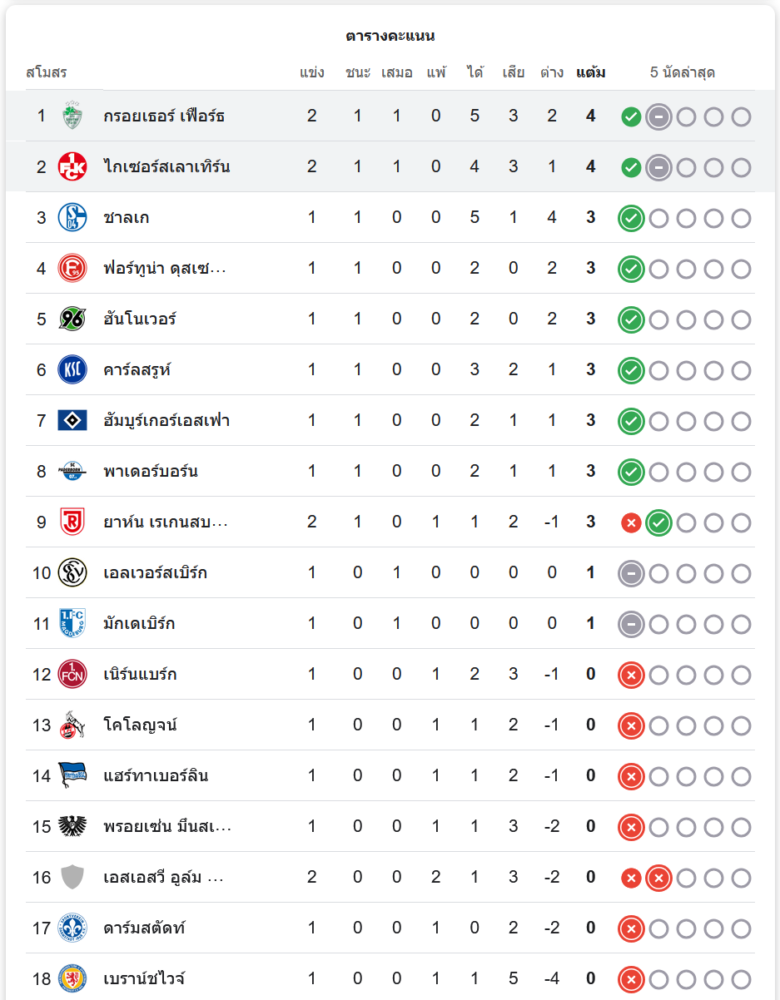Open the Schalke 04 blue crest
Image resolution: width=780 pixels, height=1000 pixels.
[72, 217]
